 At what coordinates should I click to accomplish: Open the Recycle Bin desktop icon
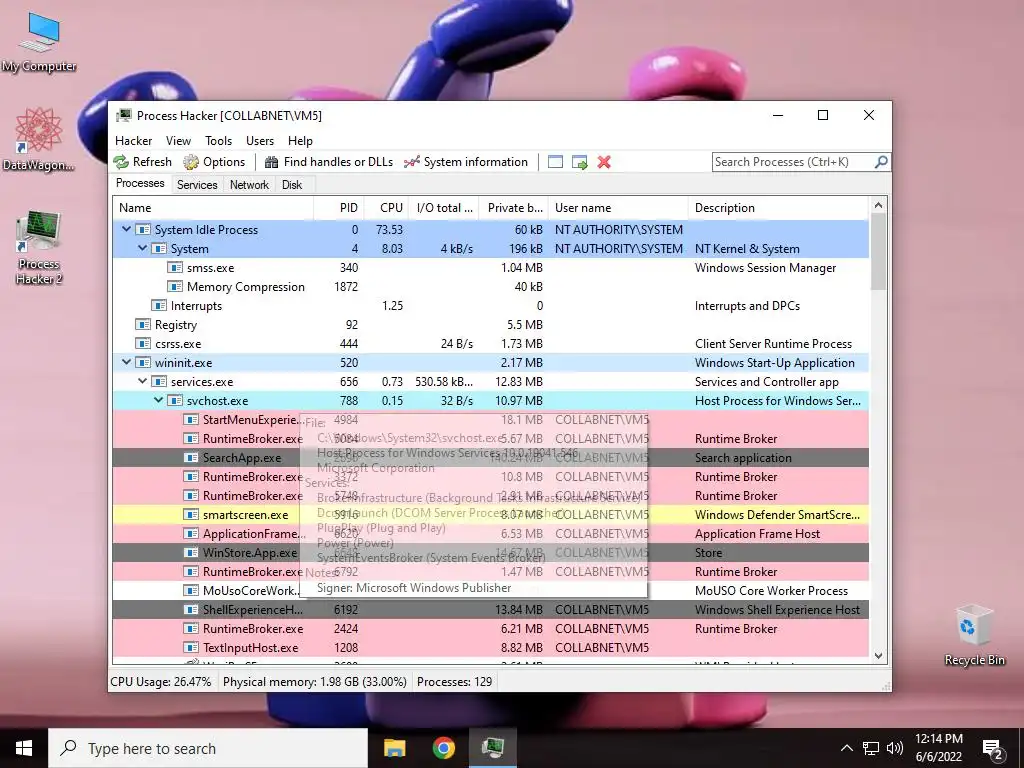tap(974, 635)
